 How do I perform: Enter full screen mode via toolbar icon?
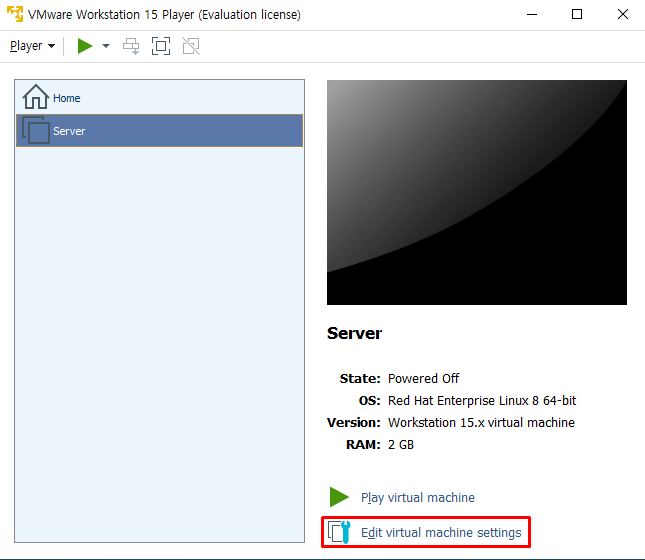coord(161,46)
